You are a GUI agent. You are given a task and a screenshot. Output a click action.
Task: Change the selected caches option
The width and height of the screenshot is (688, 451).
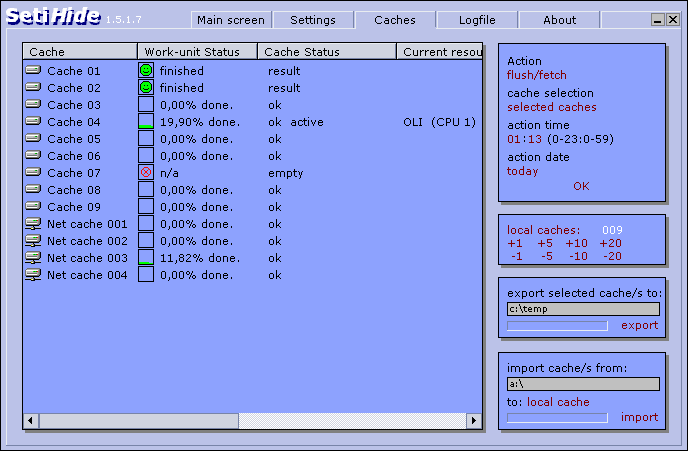(x=552, y=107)
